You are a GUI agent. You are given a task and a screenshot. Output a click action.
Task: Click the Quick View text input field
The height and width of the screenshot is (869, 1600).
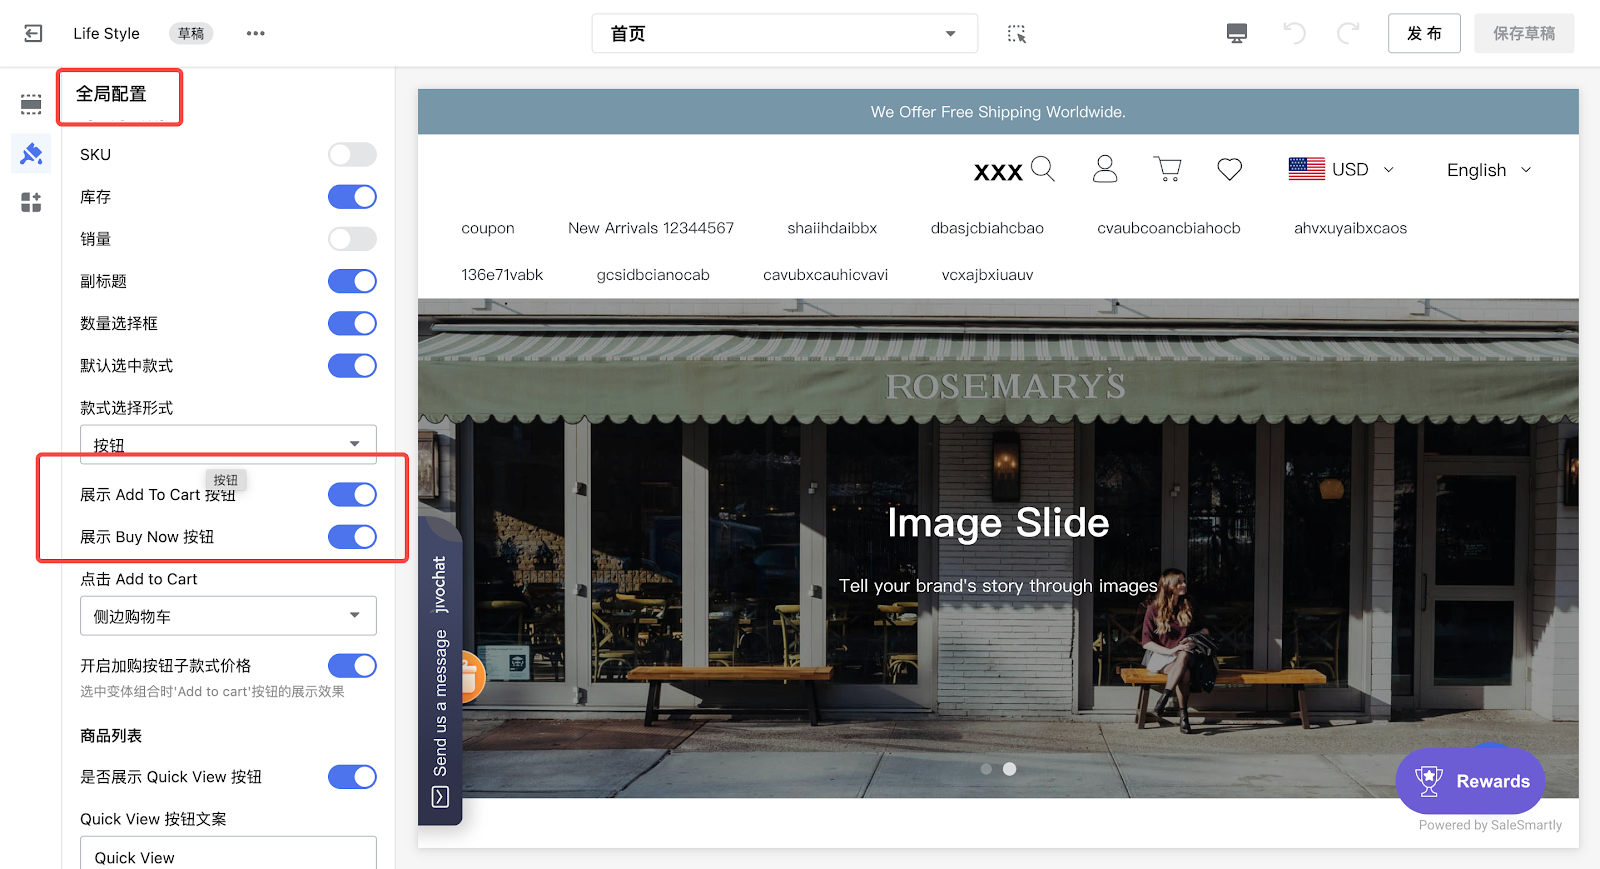tap(228, 856)
